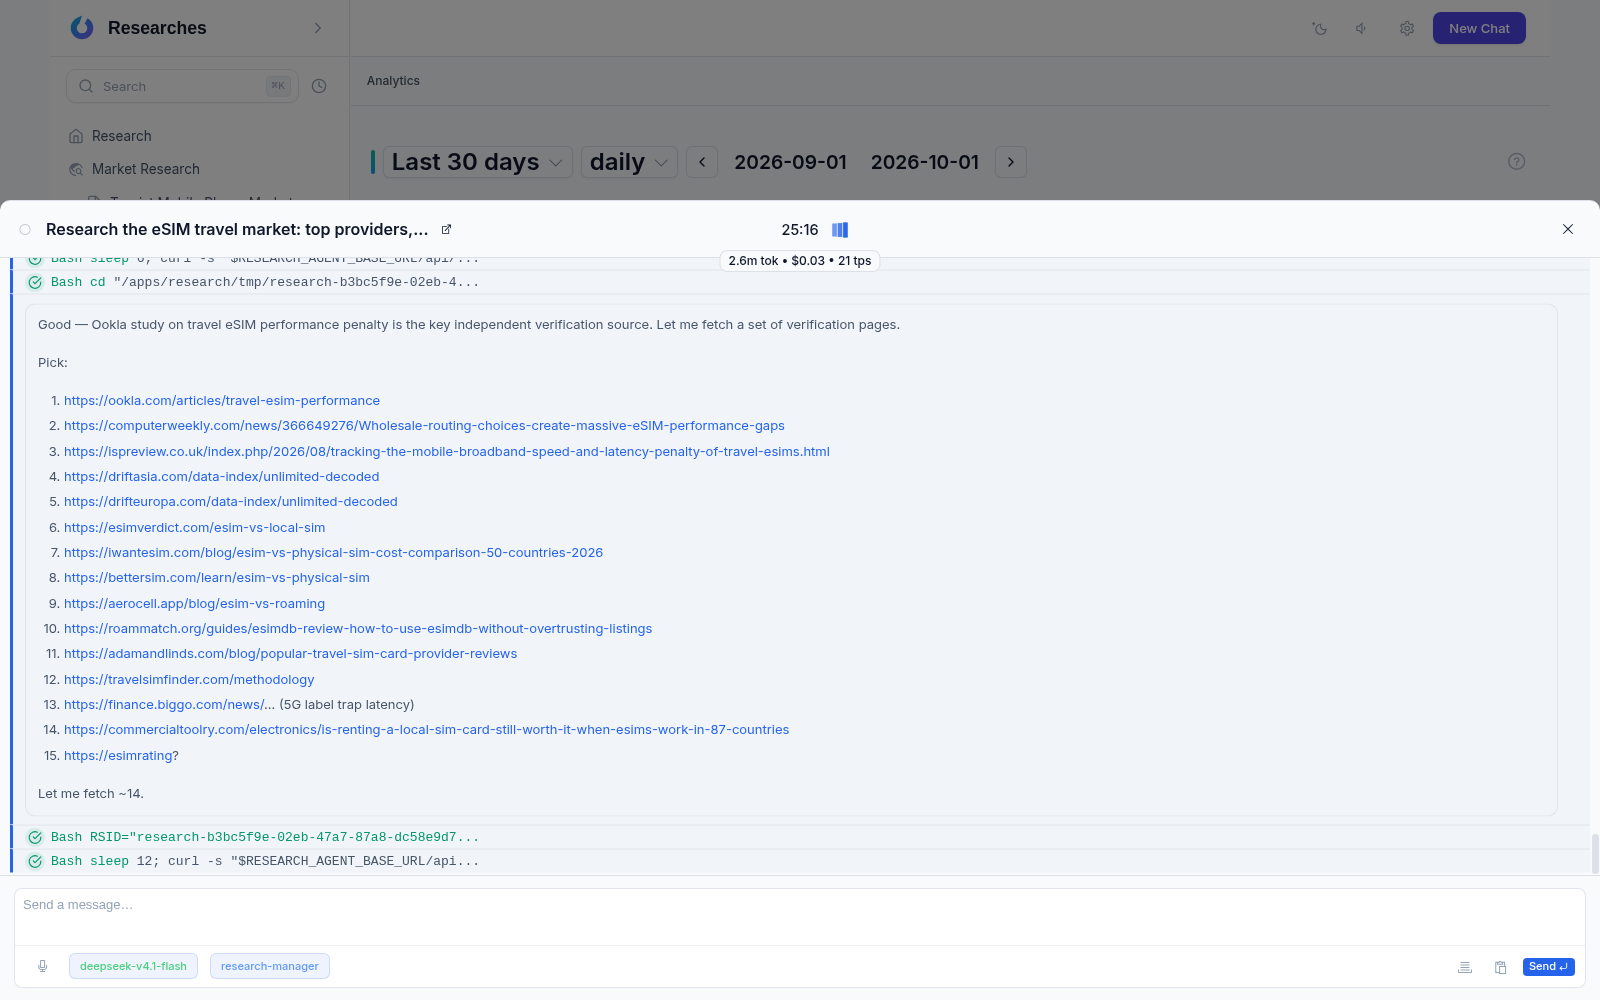Image resolution: width=1600 pixels, height=1000 pixels.
Task: Open history clock icon next to search
Action: tap(319, 86)
